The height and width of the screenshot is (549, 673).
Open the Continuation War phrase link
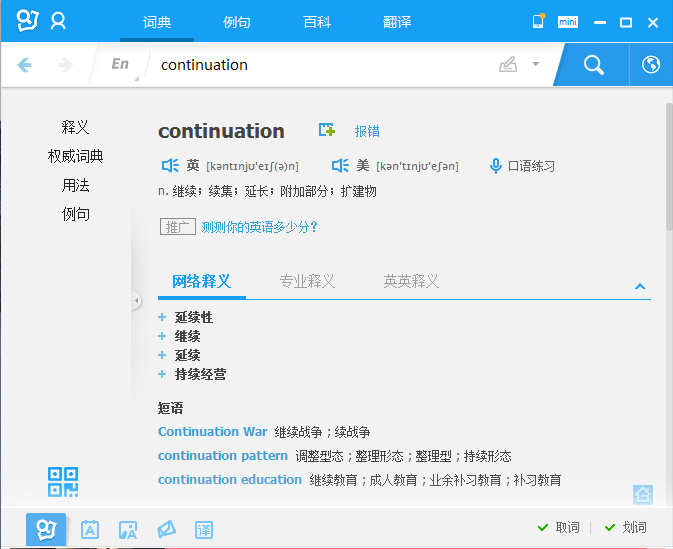click(212, 431)
